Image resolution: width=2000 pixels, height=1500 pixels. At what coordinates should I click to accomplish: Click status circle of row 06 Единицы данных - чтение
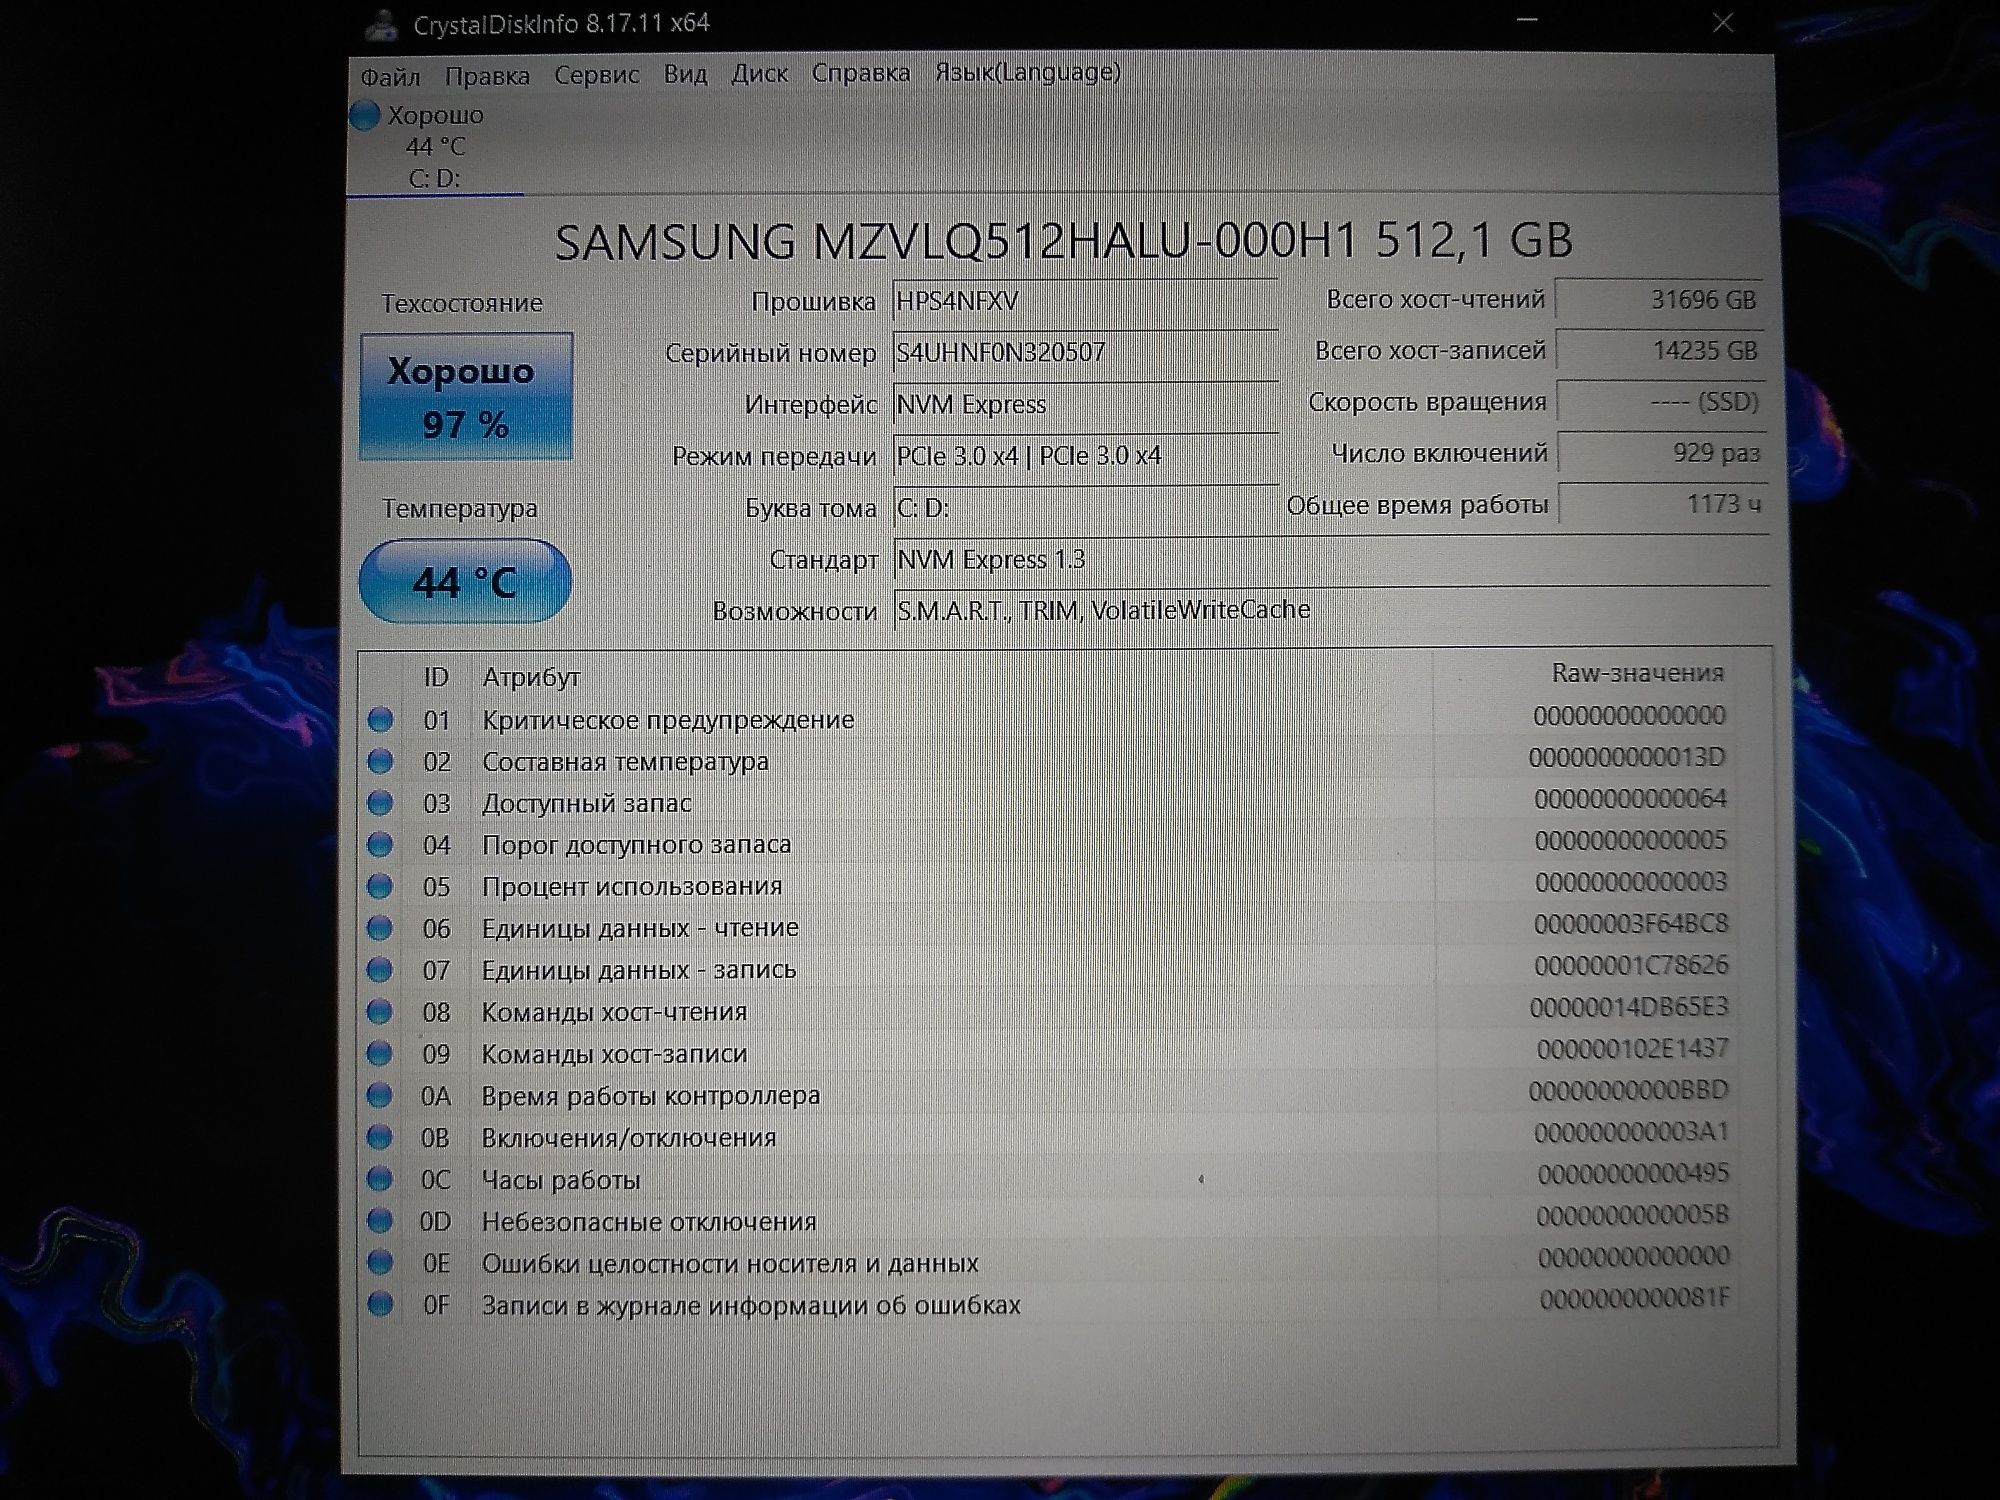[x=380, y=928]
